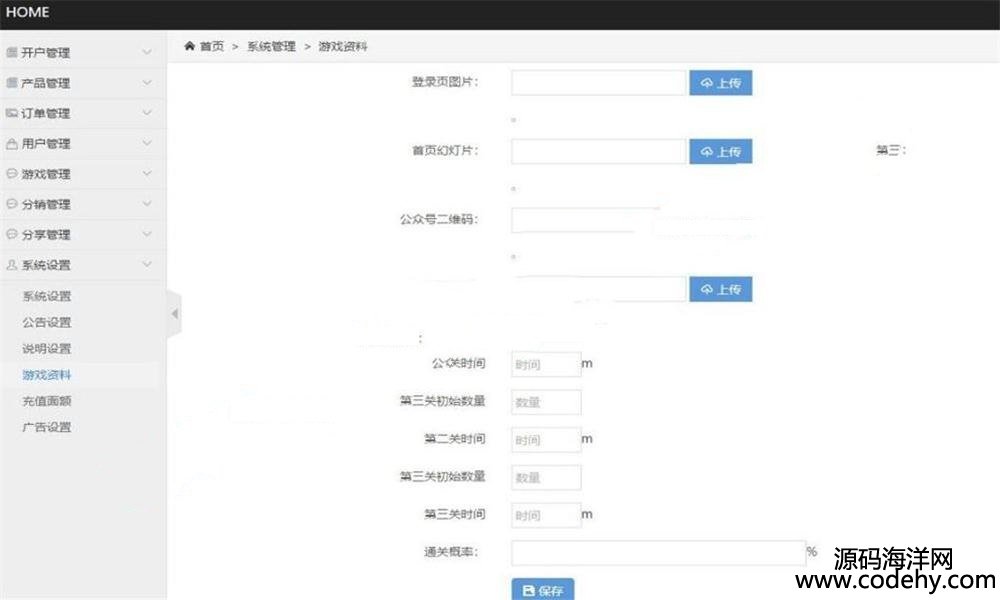Open the 系统设置 submenu item
Image resolution: width=1000 pixels, height=600 pixels.
pos(47,296)
